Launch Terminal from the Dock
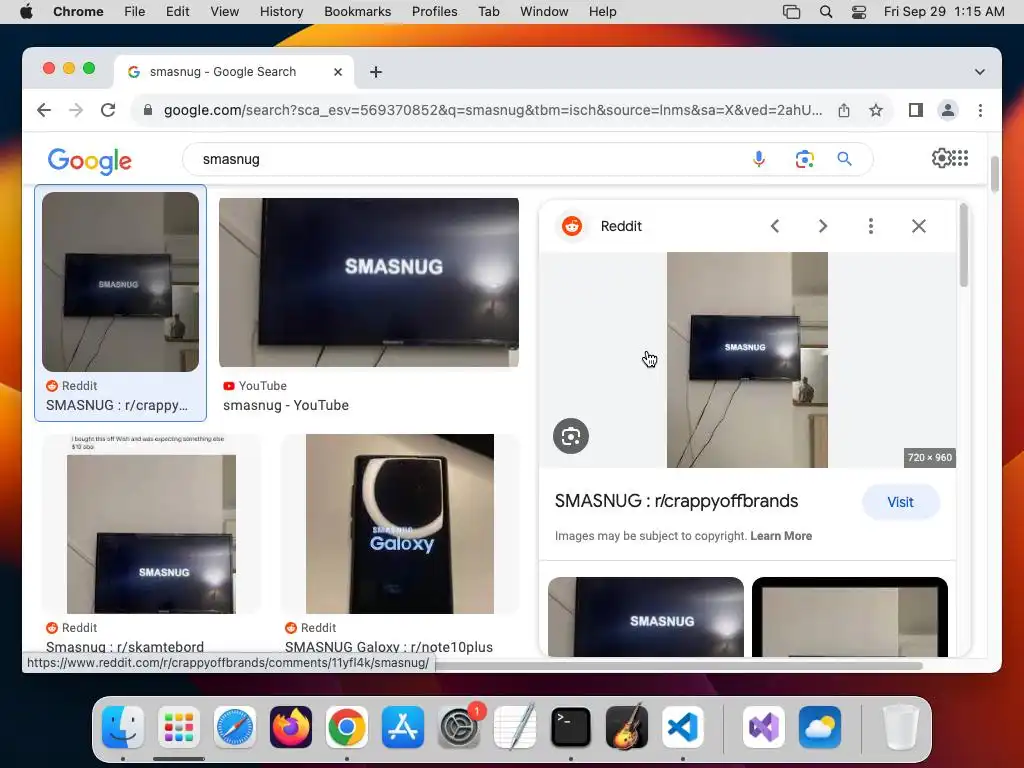1024x768 pixels. 571,727
